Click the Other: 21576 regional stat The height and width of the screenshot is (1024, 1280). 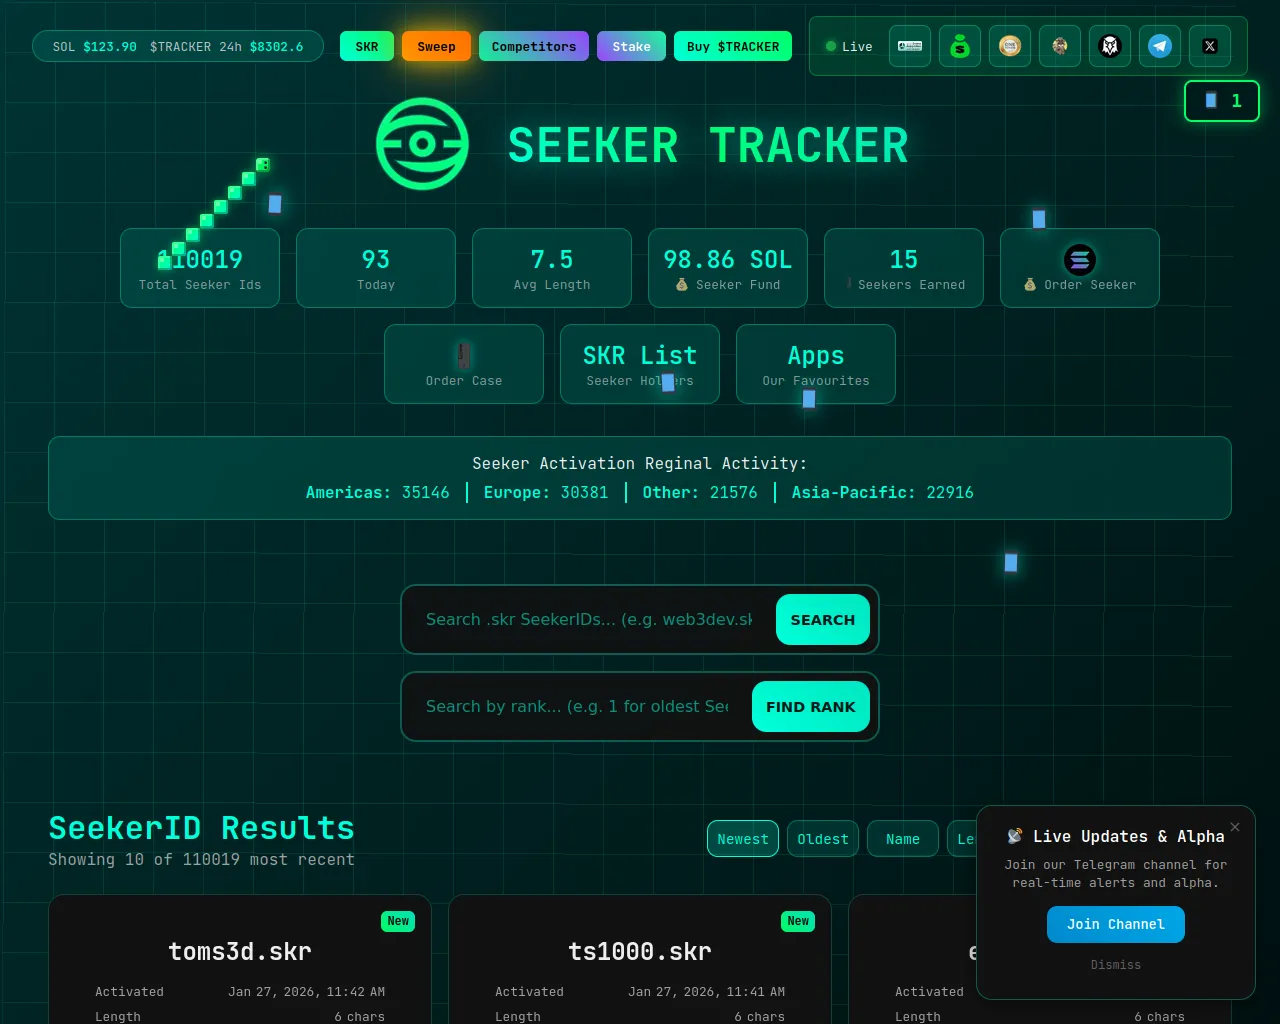pyautogui.click(x=700, y=492)
